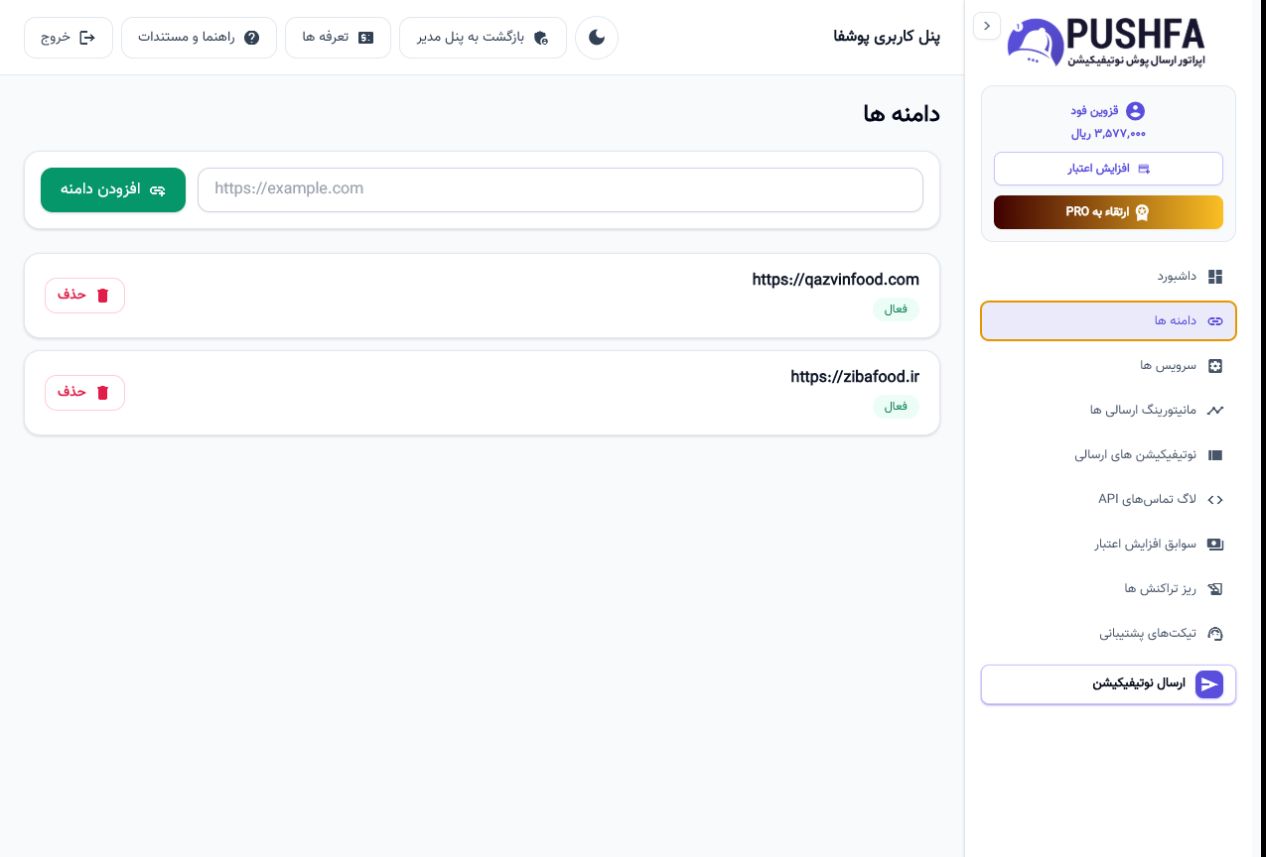Click the dashboard grid icon in the sidebar
1266x857 pixels.
pos(1216,276)
